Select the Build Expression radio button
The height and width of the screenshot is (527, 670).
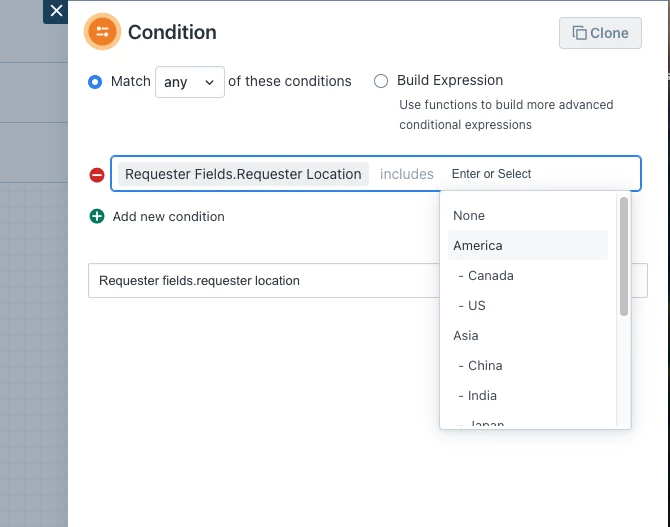point(381,81)
